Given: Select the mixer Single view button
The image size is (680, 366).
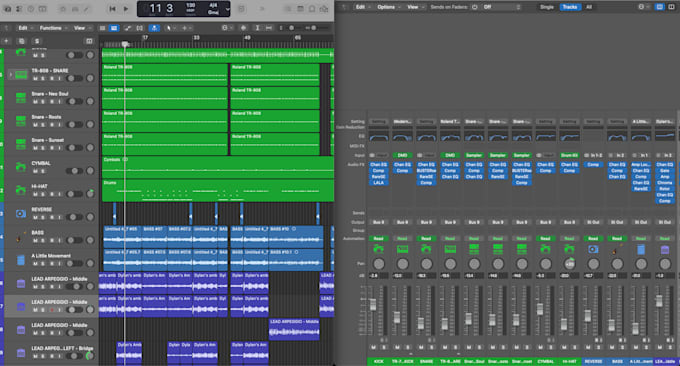Looking at the screenshot, I should tap(546, 7).
